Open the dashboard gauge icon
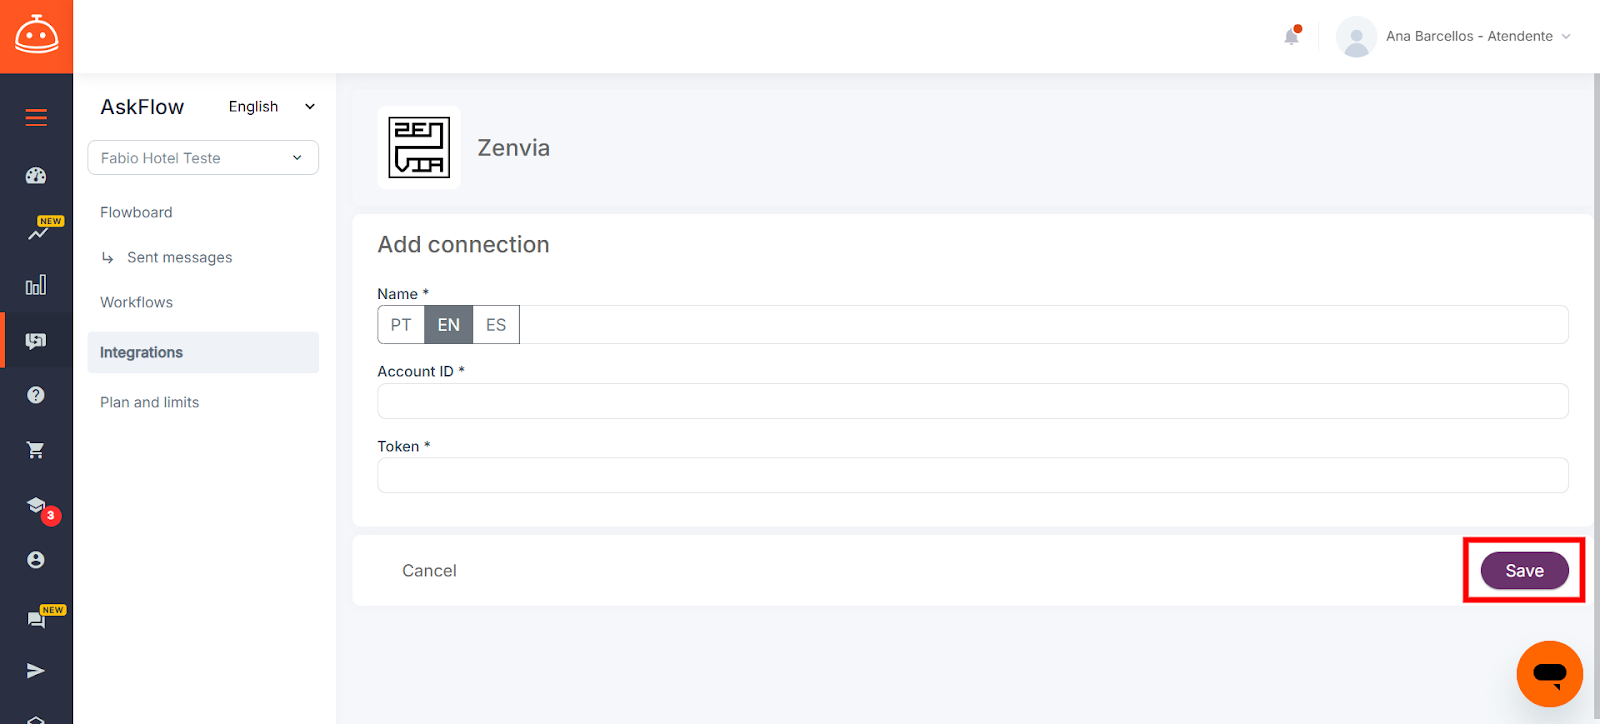 coord(36,176)
